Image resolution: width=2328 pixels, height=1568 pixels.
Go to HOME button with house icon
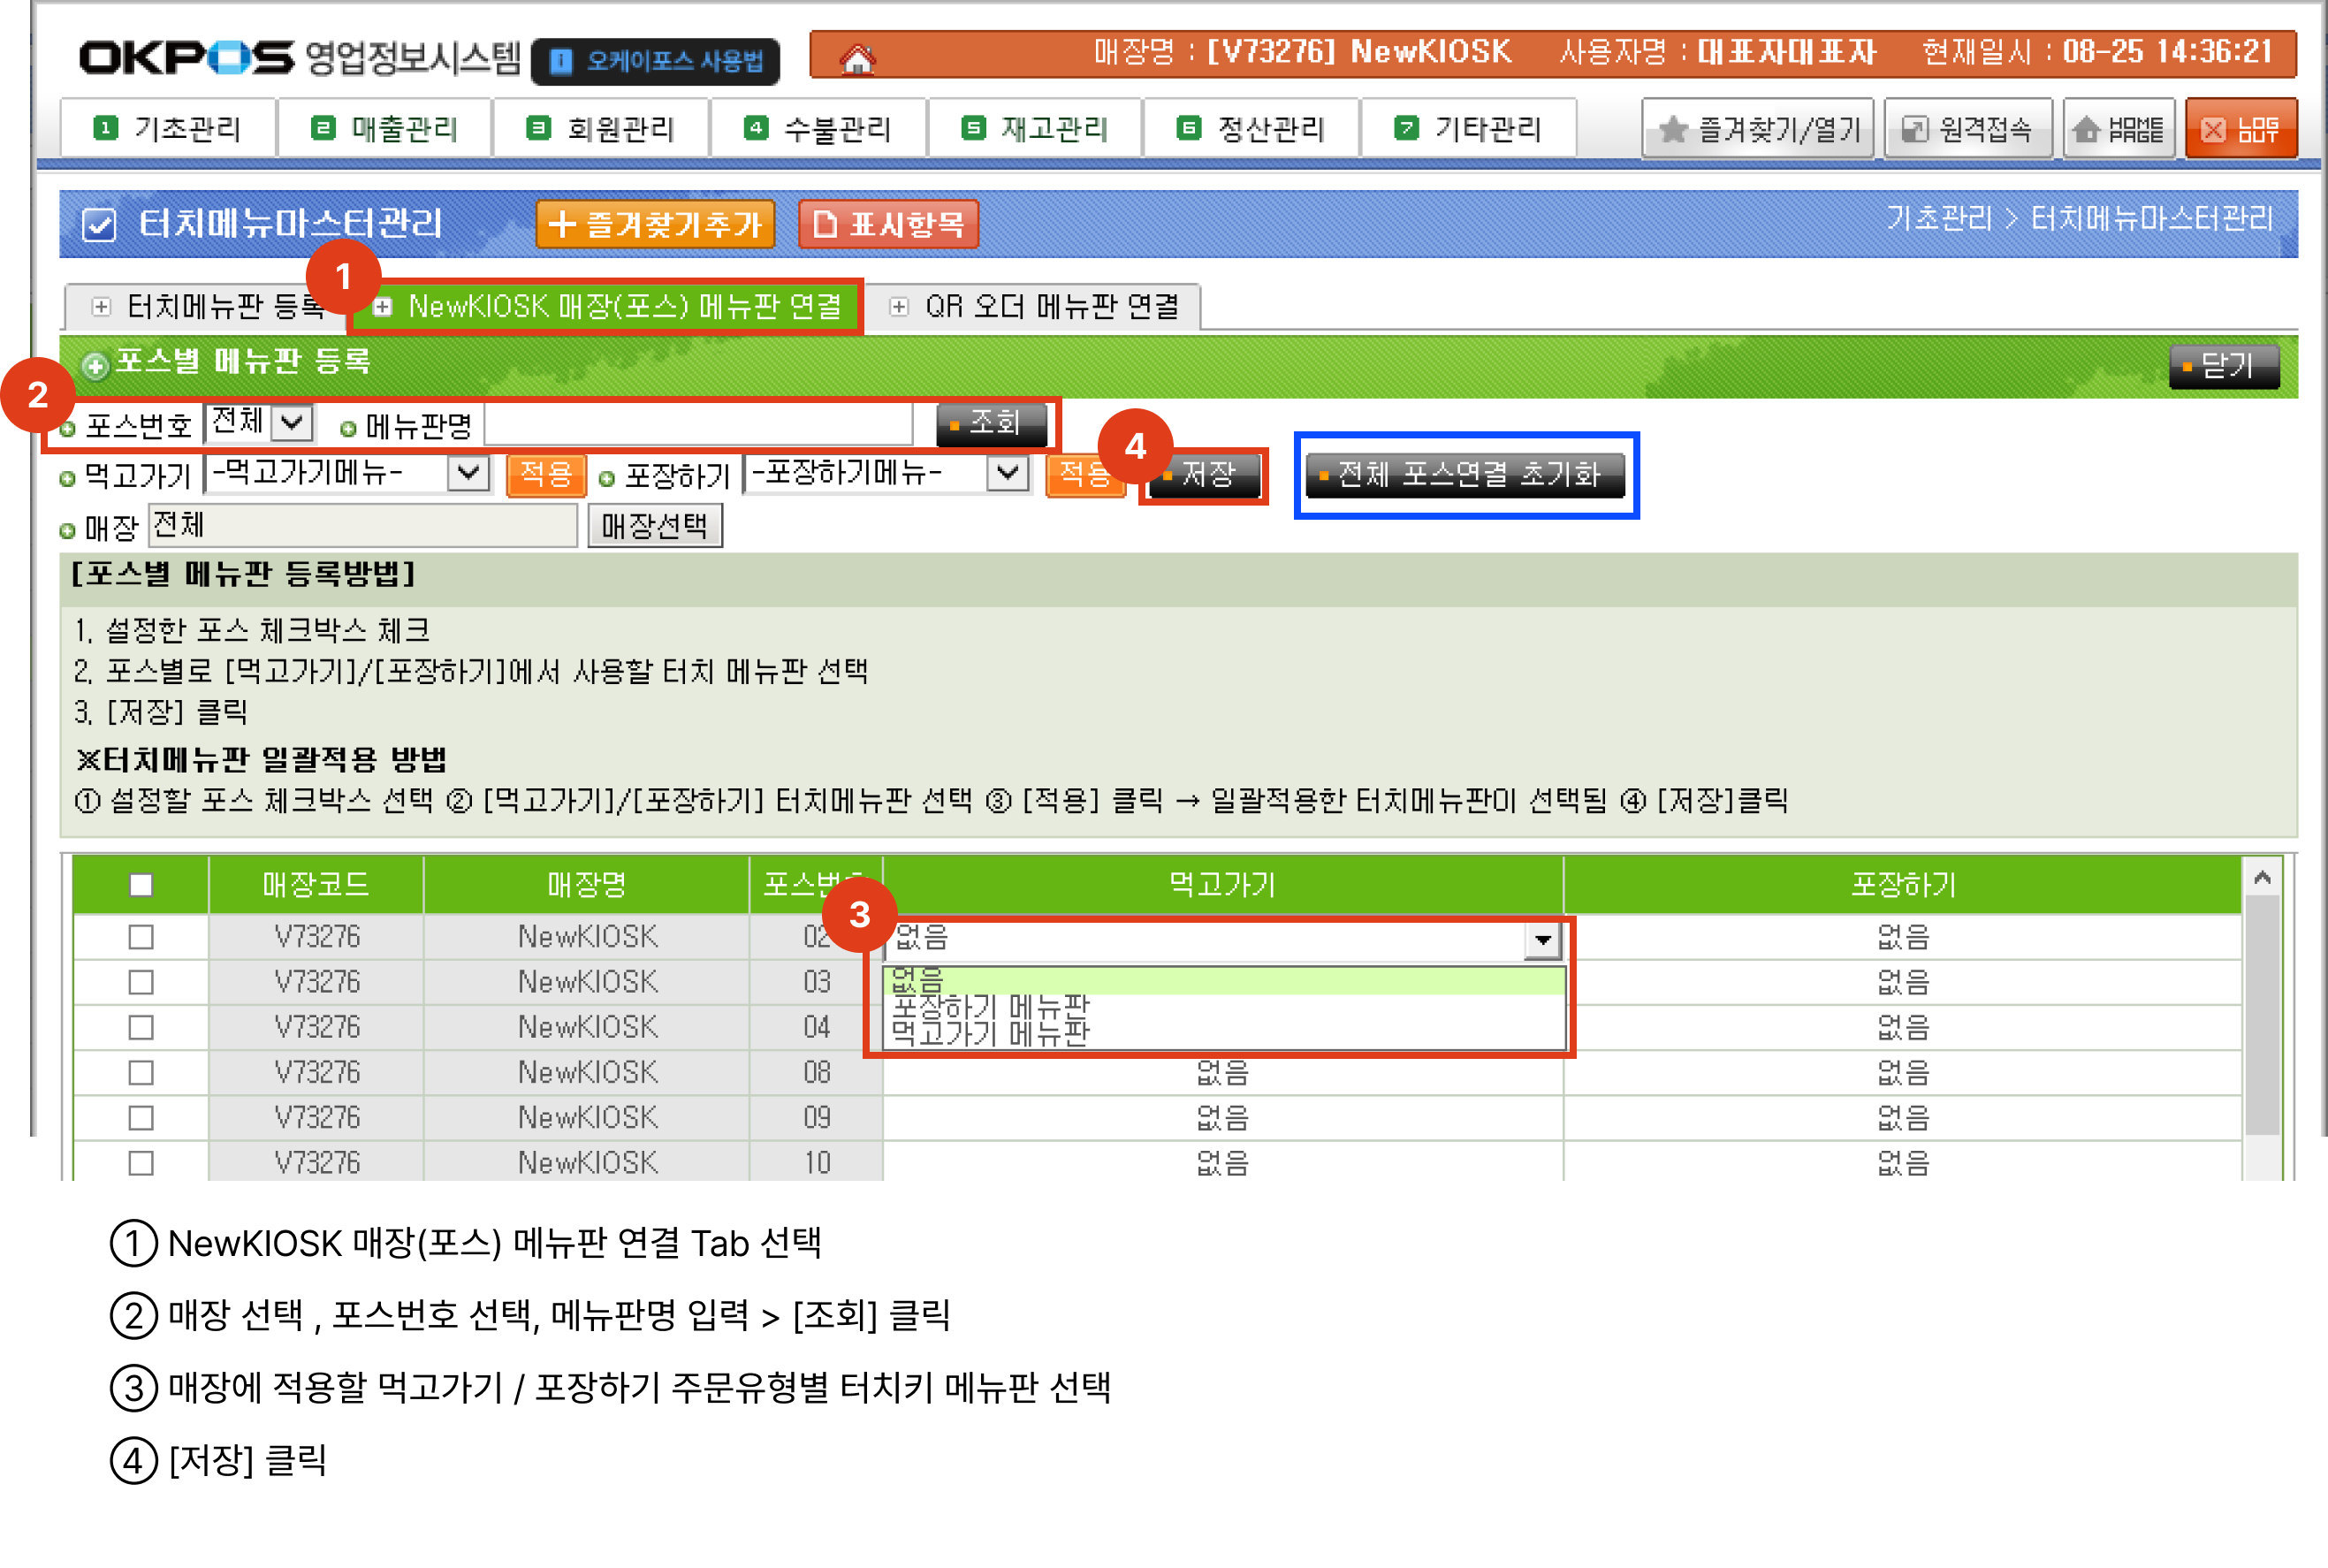click(x=2119, y=129)
